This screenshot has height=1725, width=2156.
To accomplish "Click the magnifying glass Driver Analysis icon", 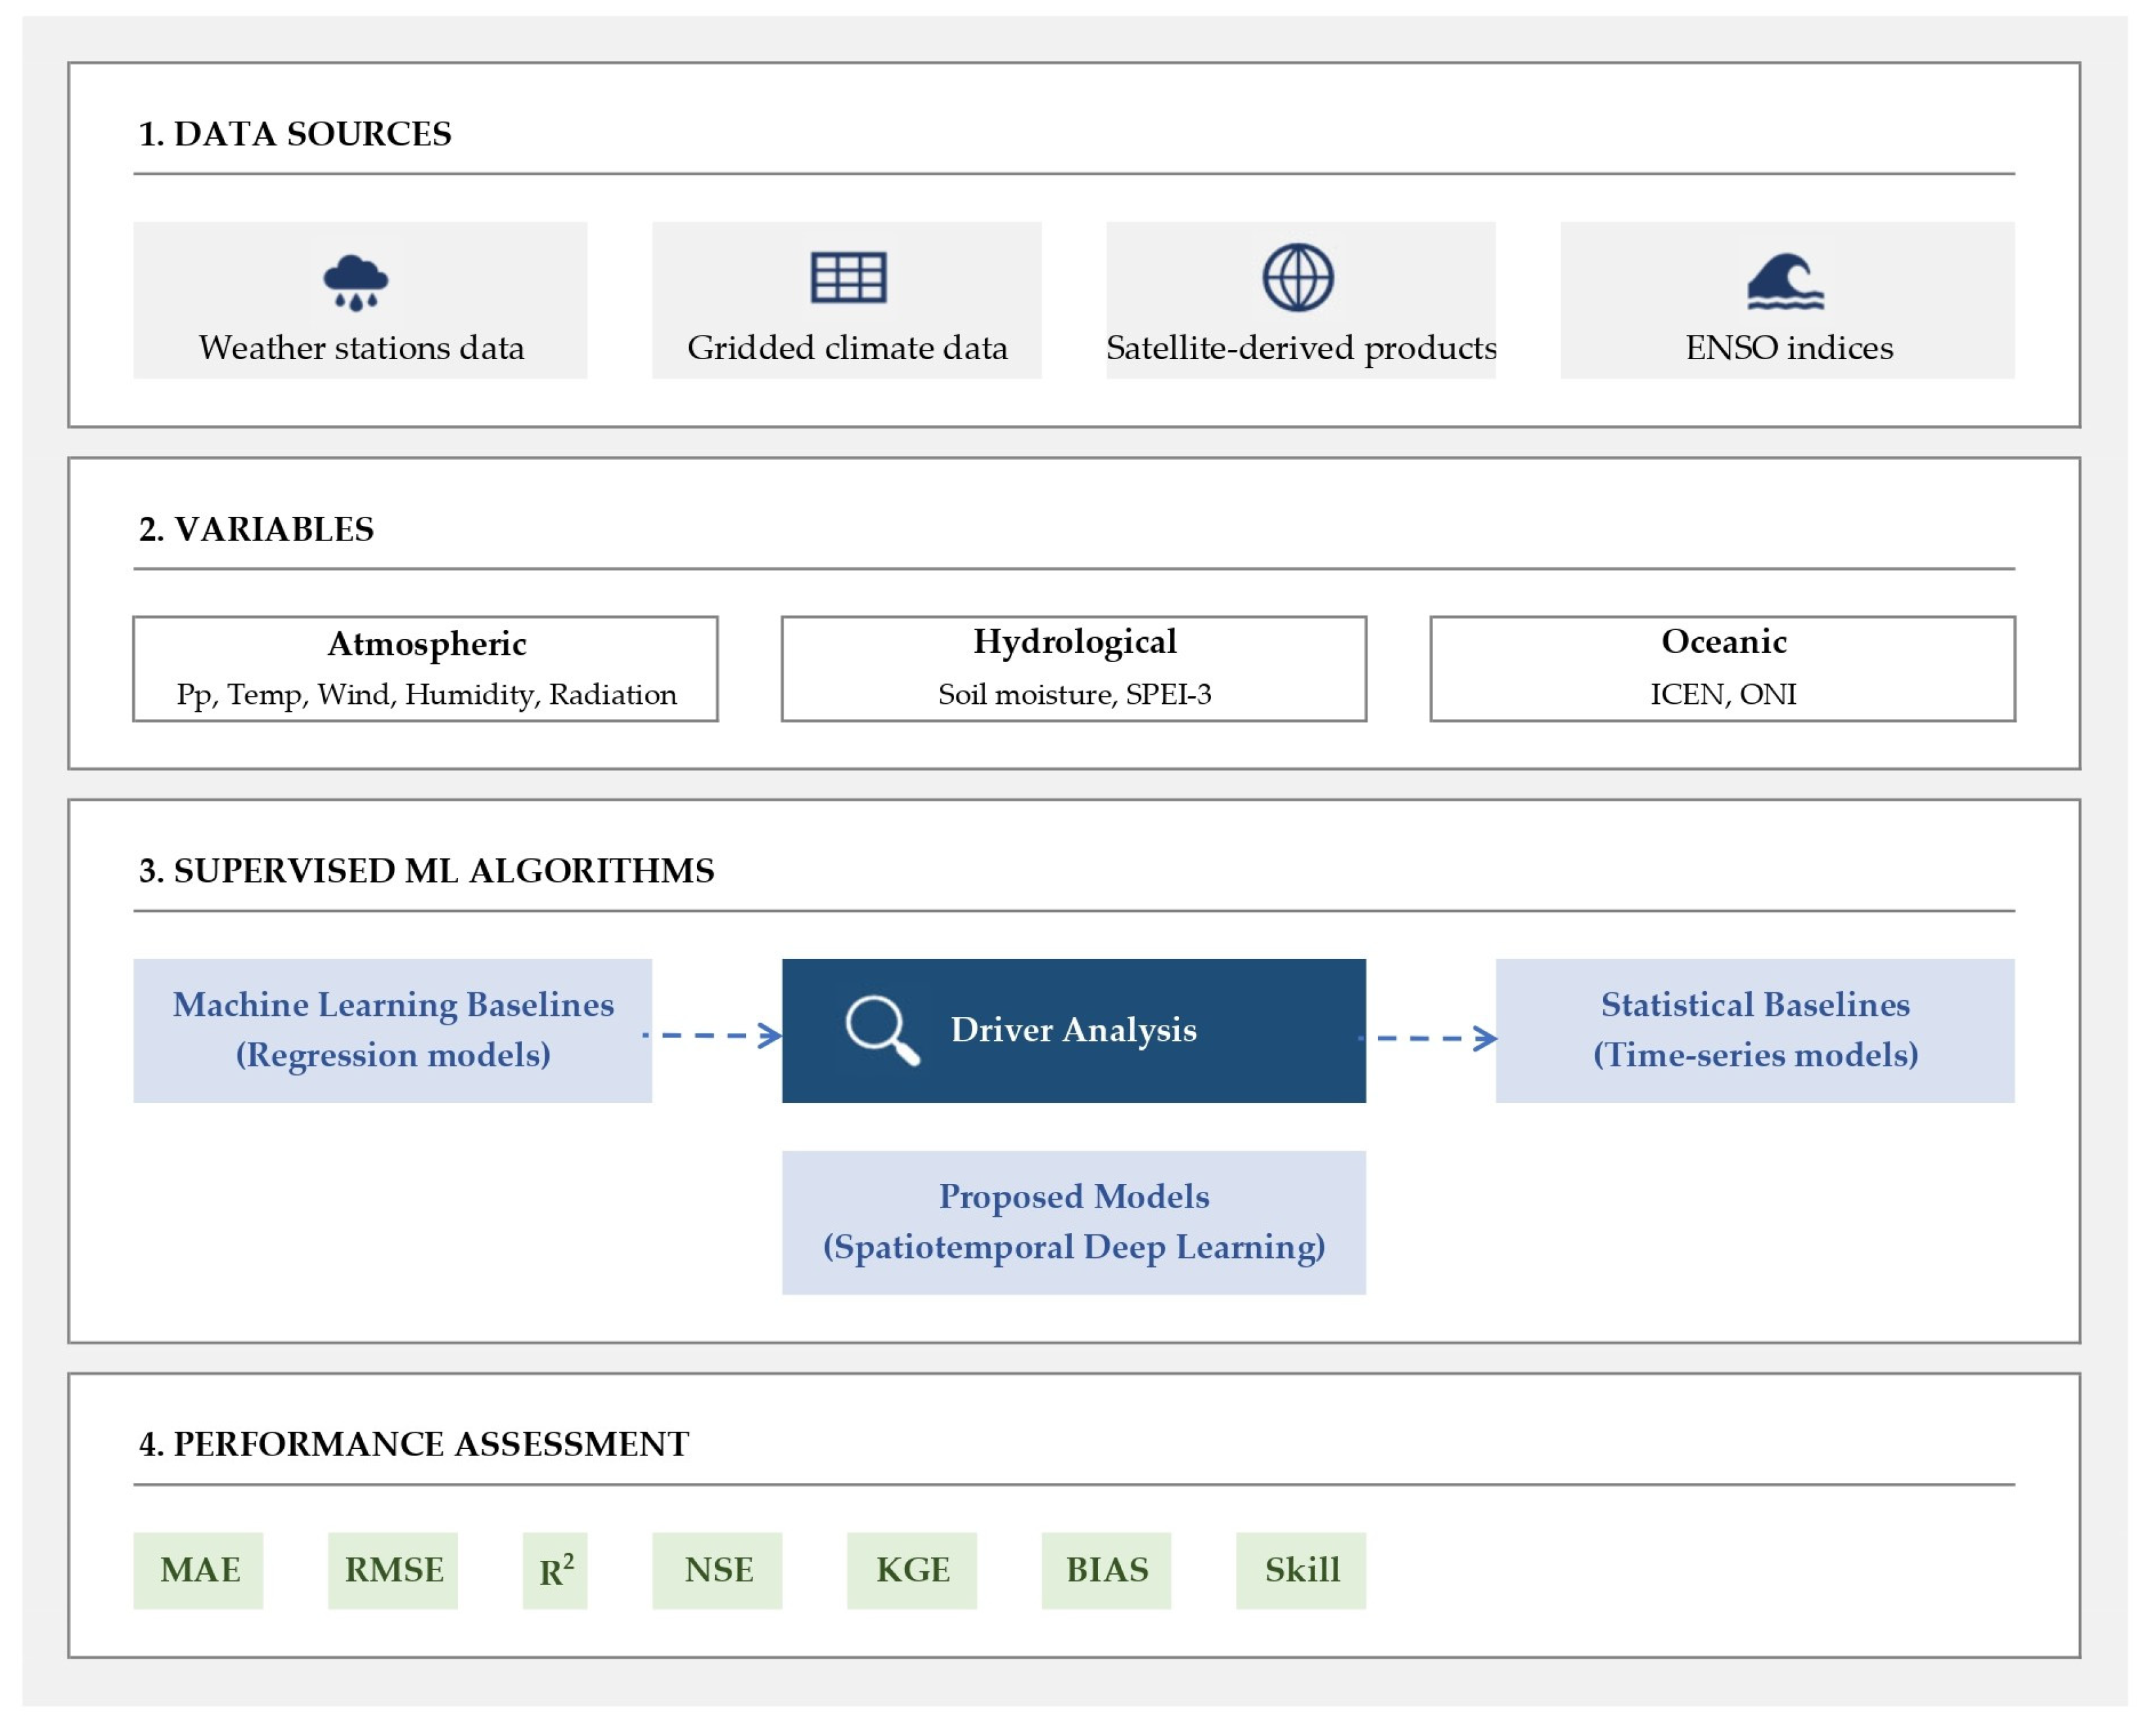I will point(882,1030).
